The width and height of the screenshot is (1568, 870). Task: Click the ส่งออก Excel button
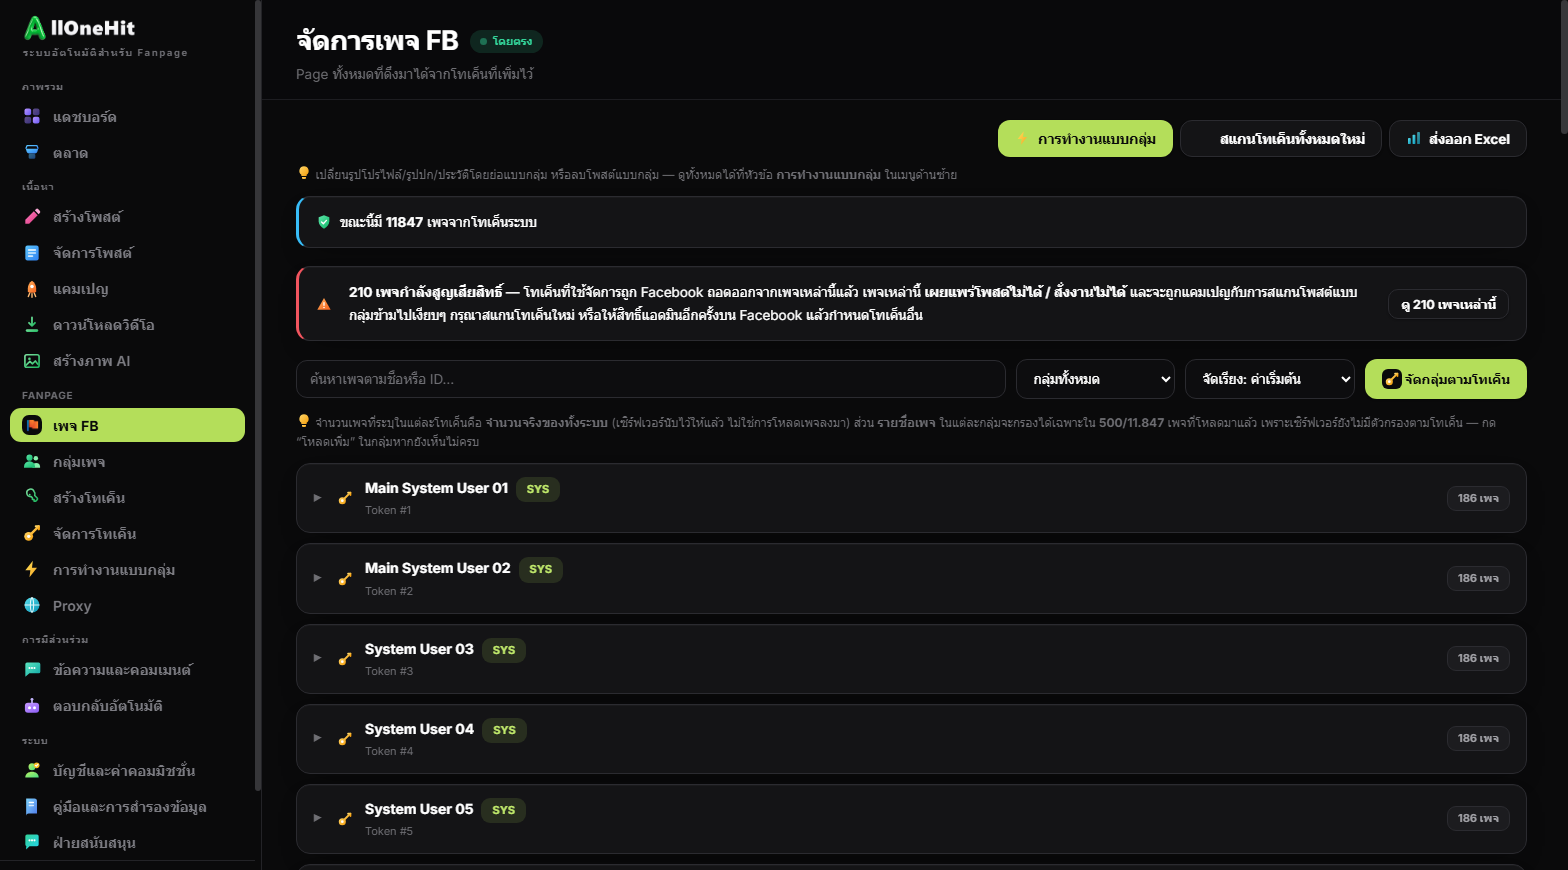(1458, 139)
